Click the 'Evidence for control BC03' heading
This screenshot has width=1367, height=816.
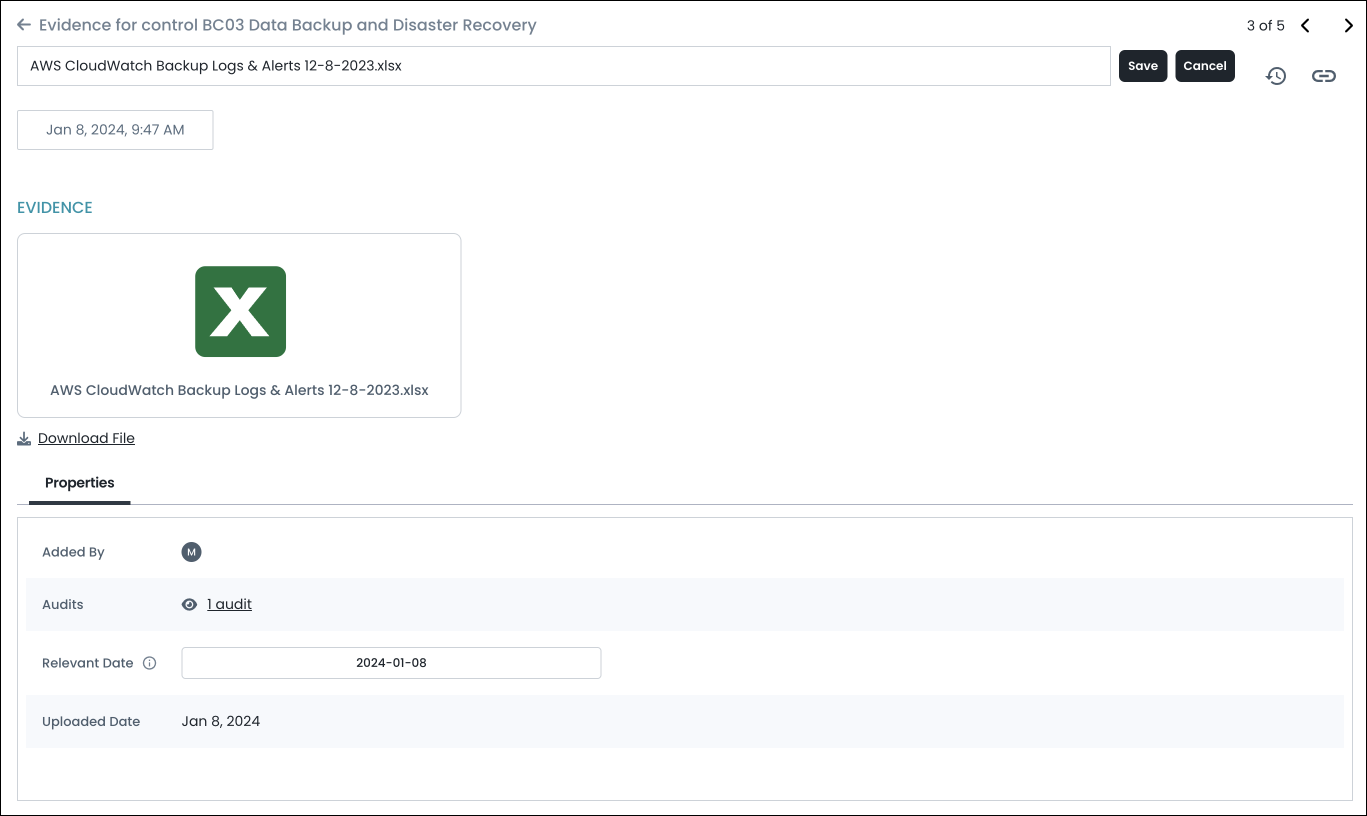click(287, 25)
